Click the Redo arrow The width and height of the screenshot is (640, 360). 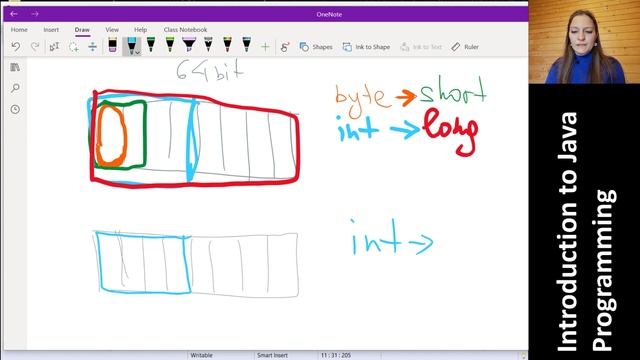(35, 47)
